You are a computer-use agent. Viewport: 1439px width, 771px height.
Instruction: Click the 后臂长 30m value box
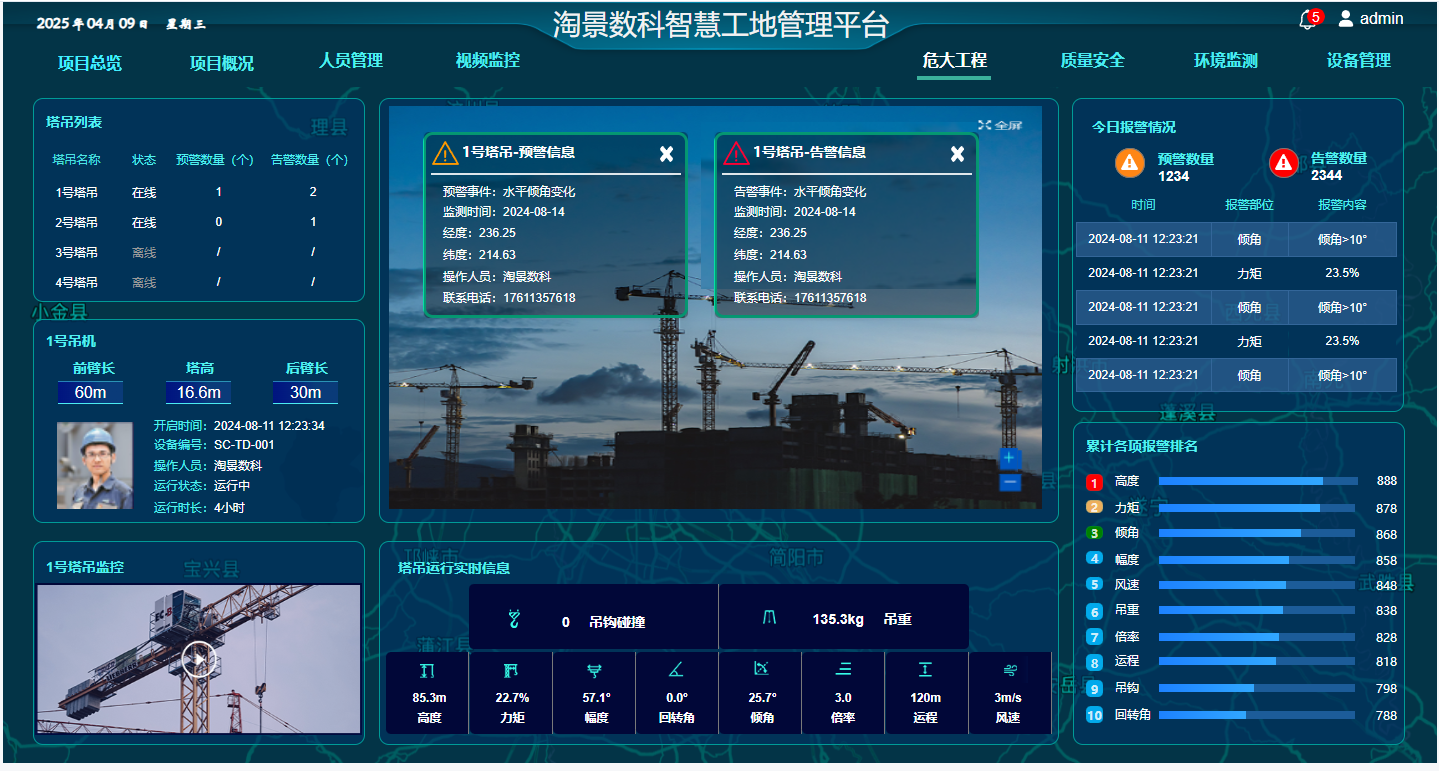click(x=305, y=392)
